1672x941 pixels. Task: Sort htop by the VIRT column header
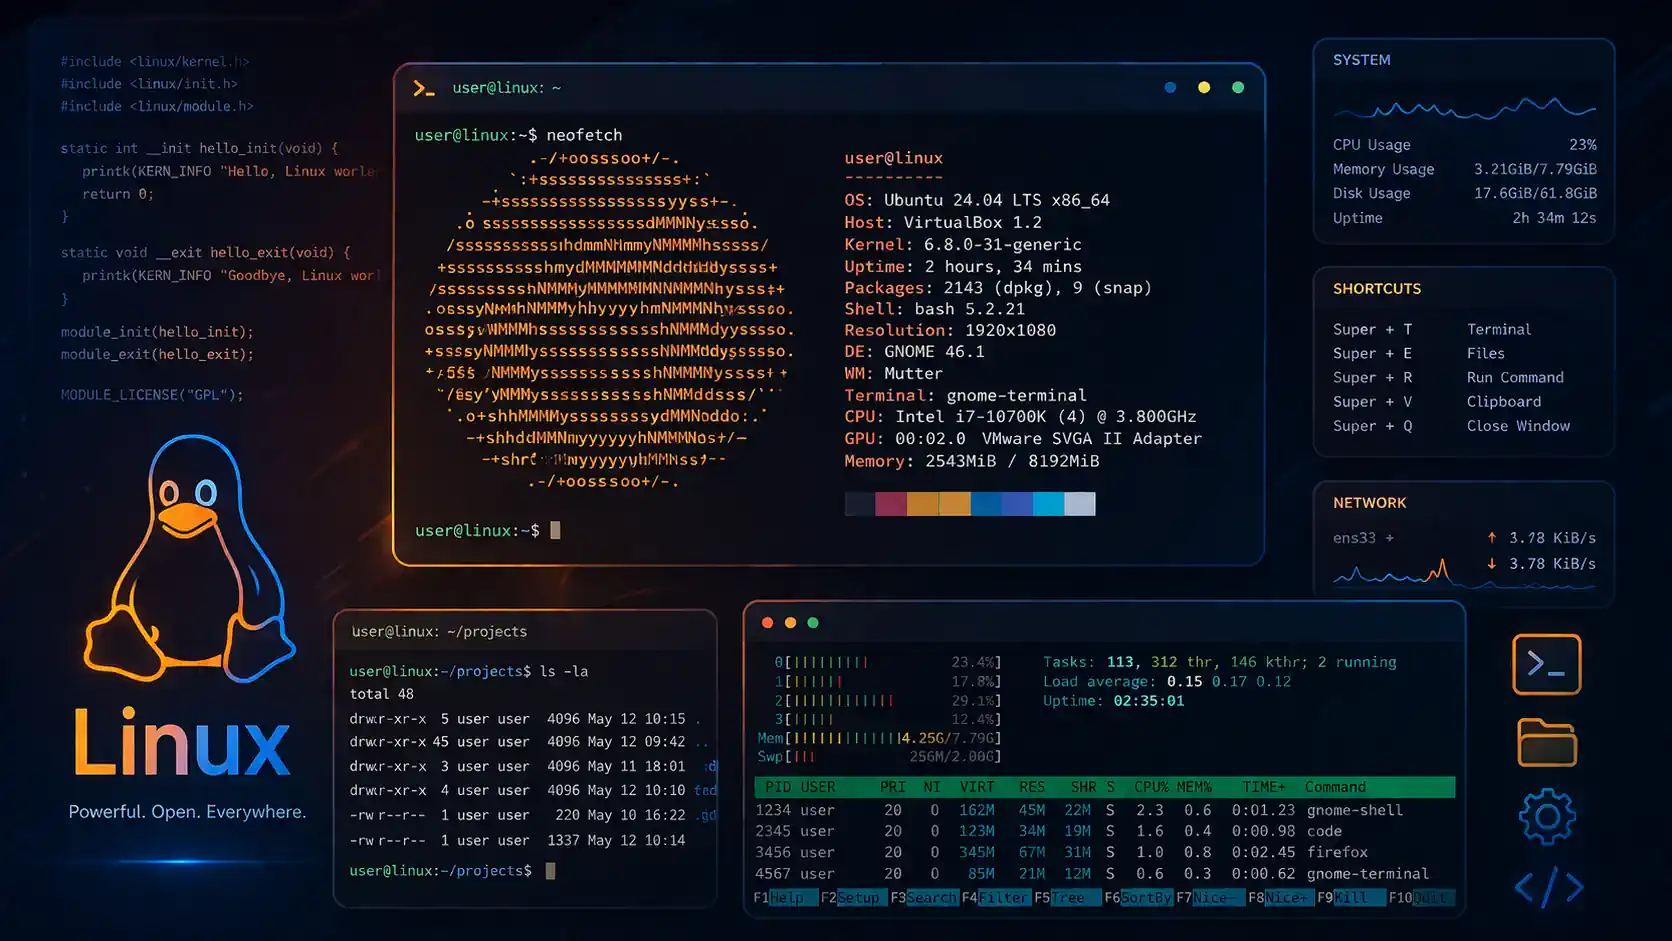(977, 787)
